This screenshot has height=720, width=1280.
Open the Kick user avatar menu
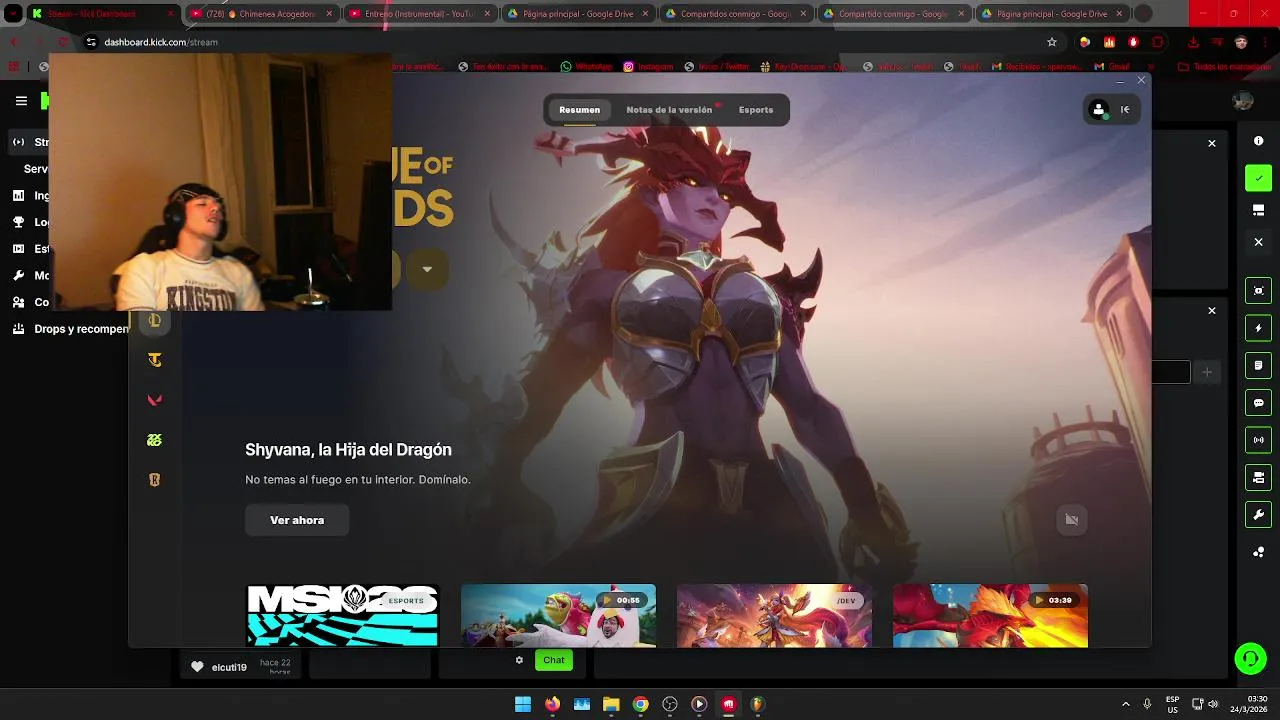(x=1243, y=101)
